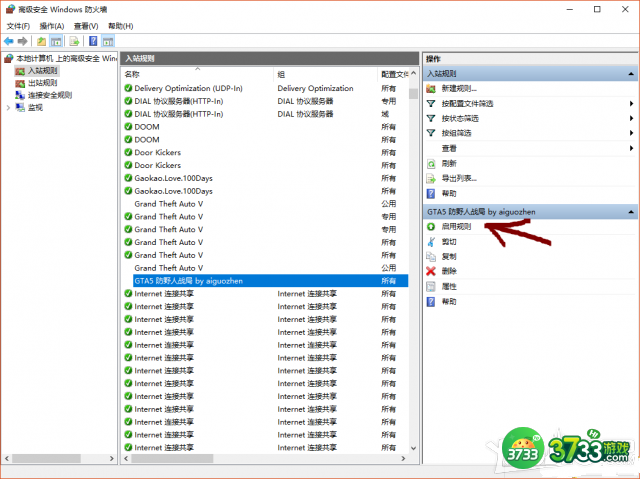Expand the 监视 node in the tree
Image resolution: width=640 pixels, height=479 pixels.
tap(8, 108)
